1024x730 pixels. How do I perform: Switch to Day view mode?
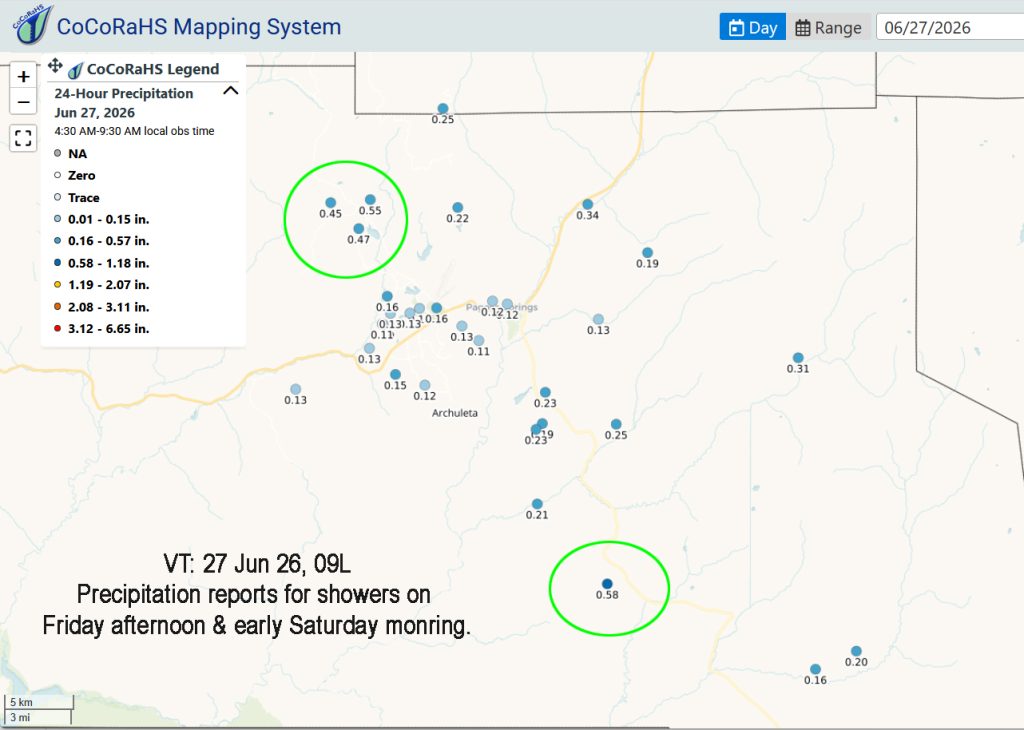tap(753, 27)
